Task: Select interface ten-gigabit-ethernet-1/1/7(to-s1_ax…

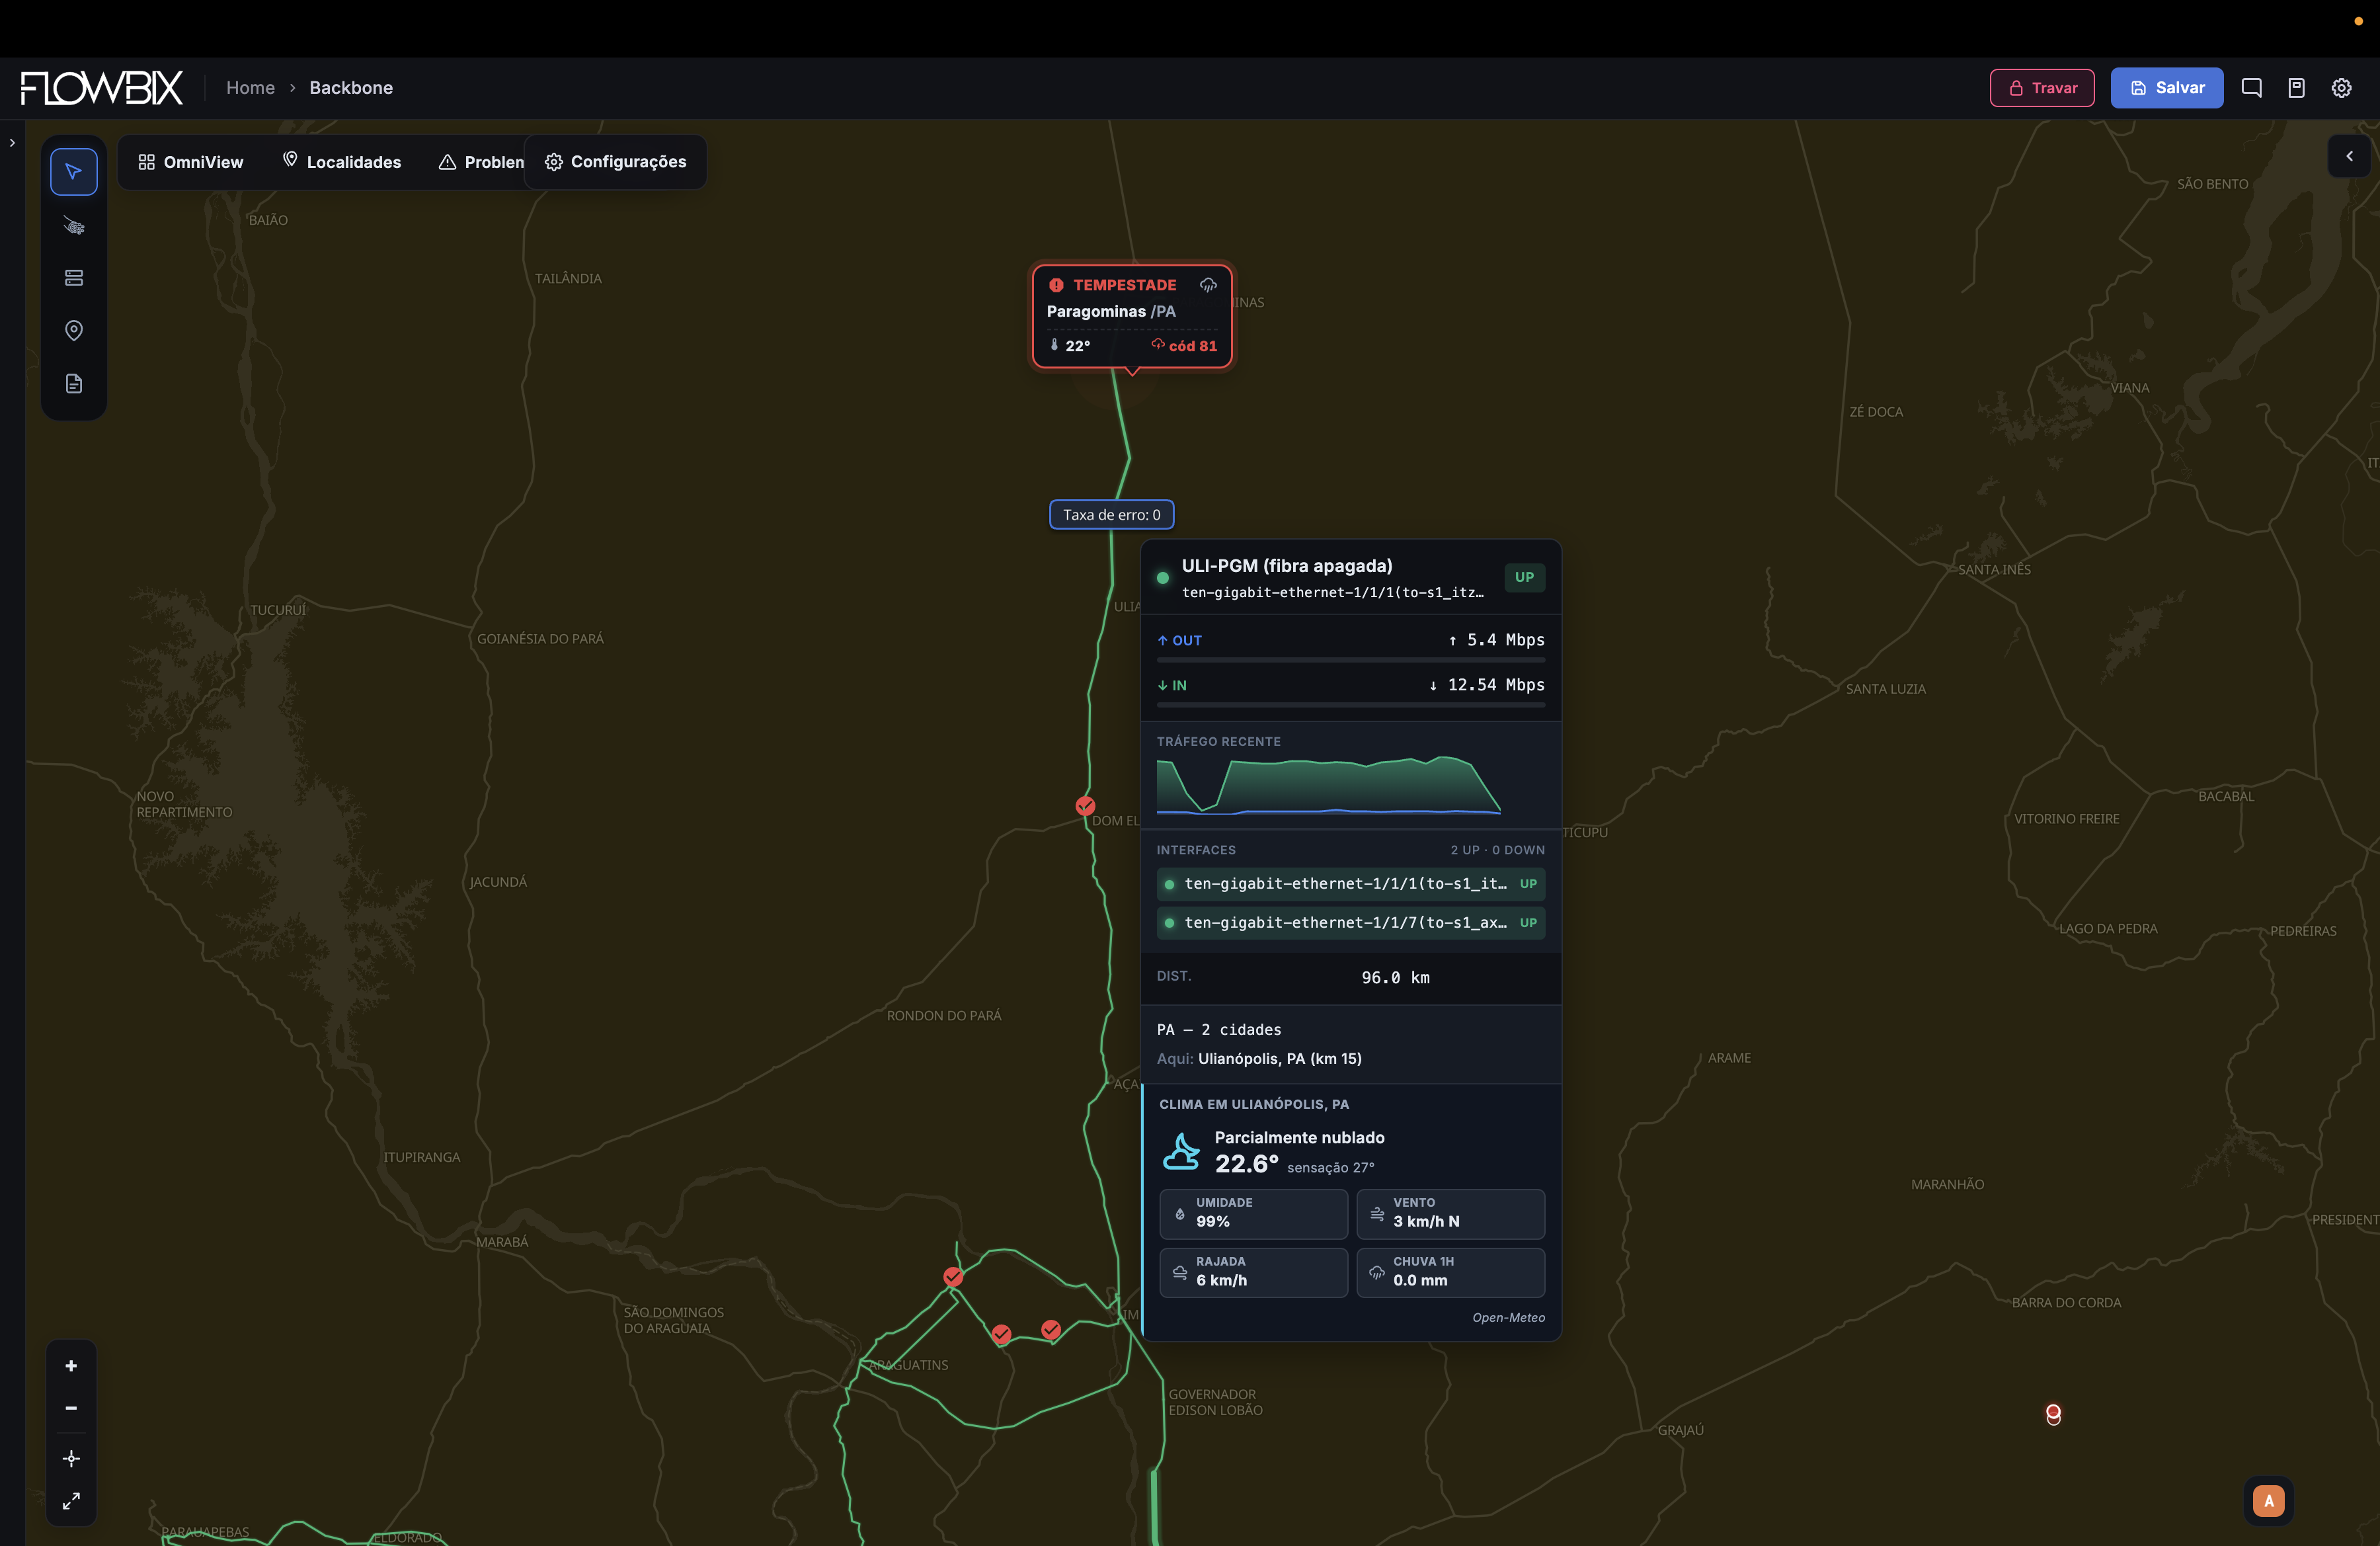Action: click(1350, 923)
